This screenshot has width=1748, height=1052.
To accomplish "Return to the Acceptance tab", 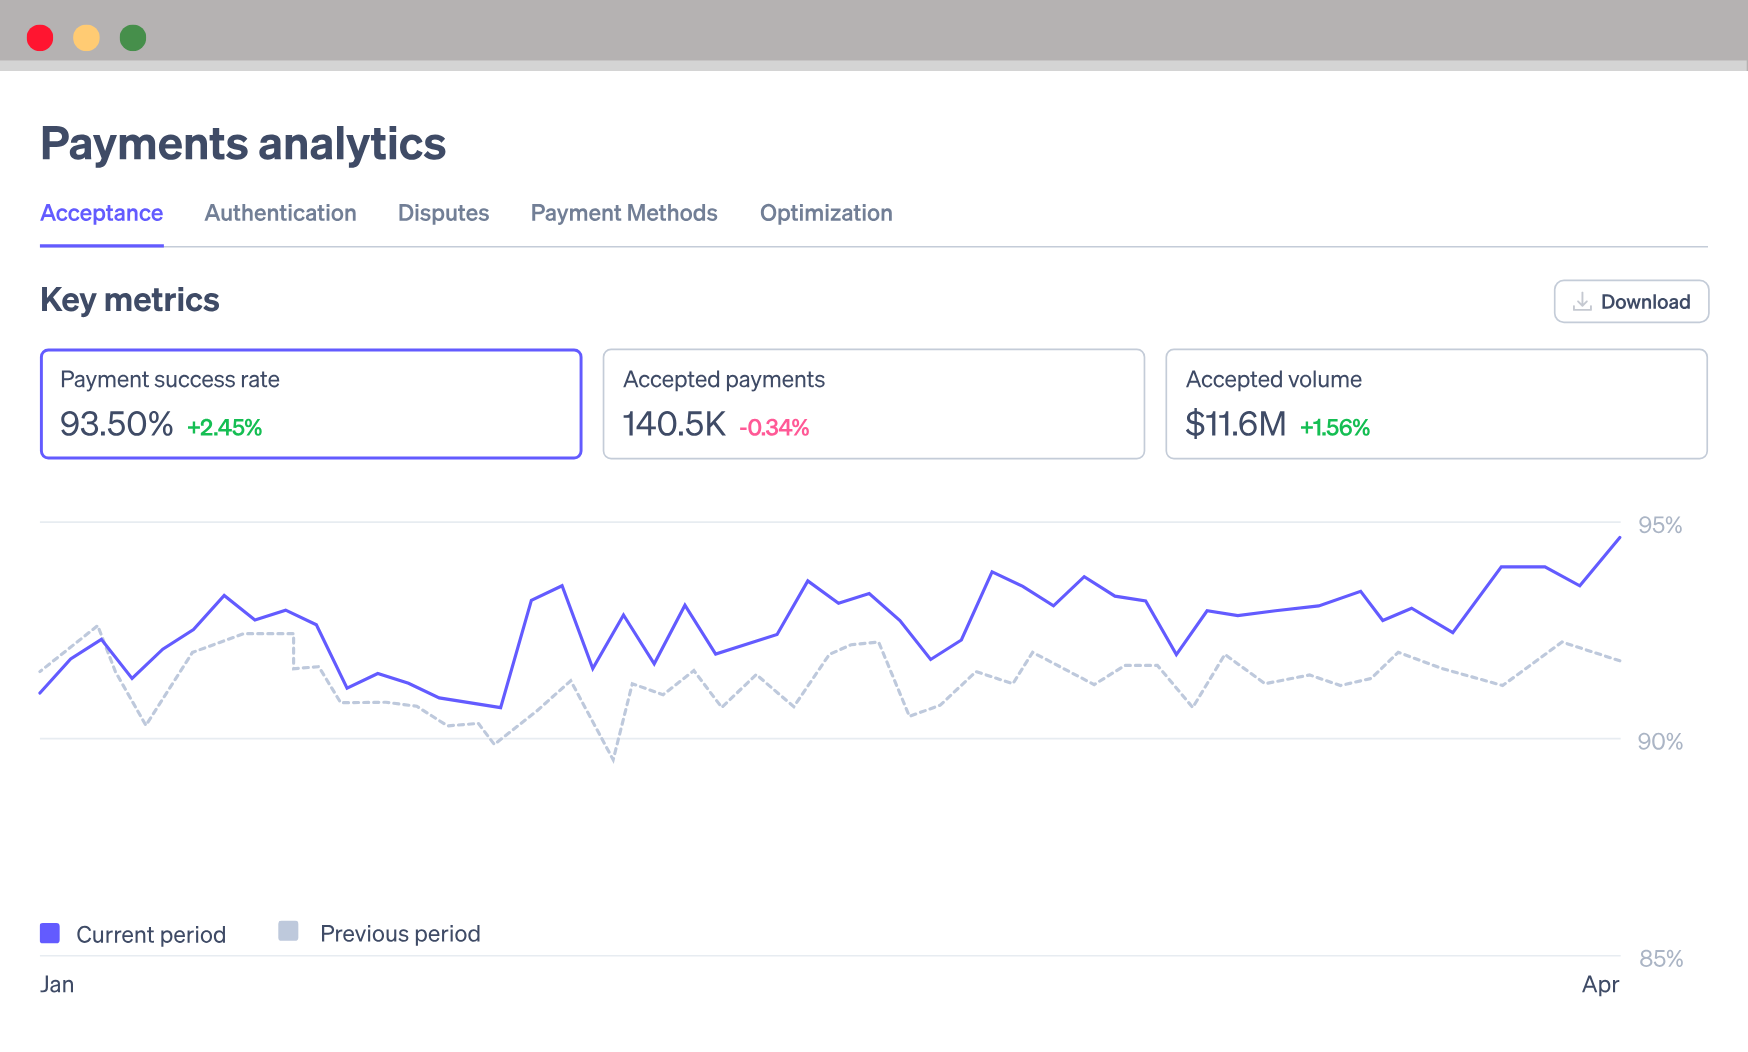I will [x=101, y=213].
